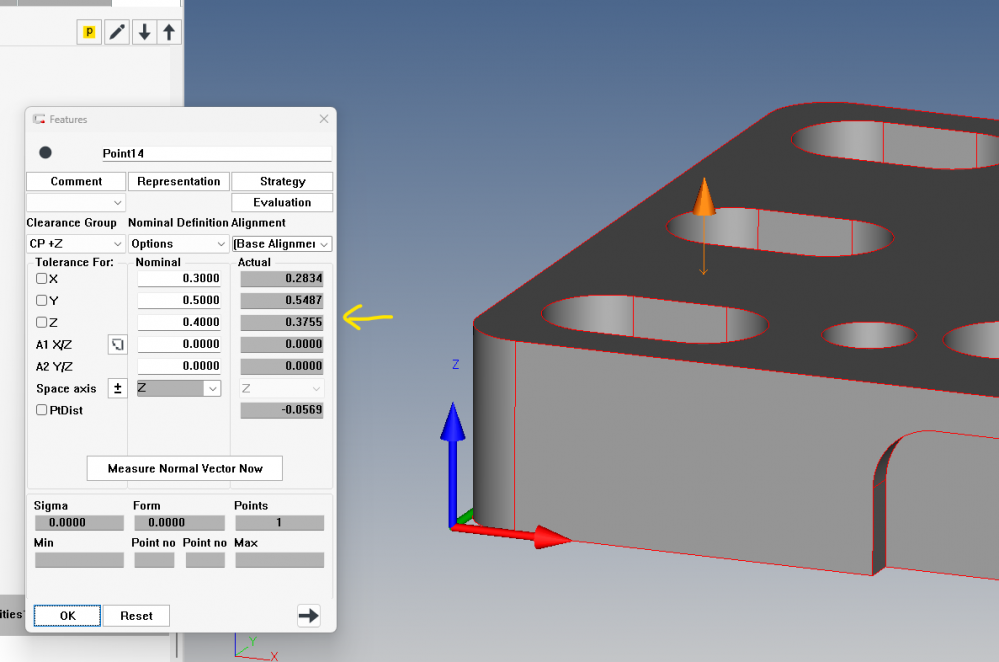999x662 pixels.
Task: Enable the X tolerance checkbox
Action: 42,279
